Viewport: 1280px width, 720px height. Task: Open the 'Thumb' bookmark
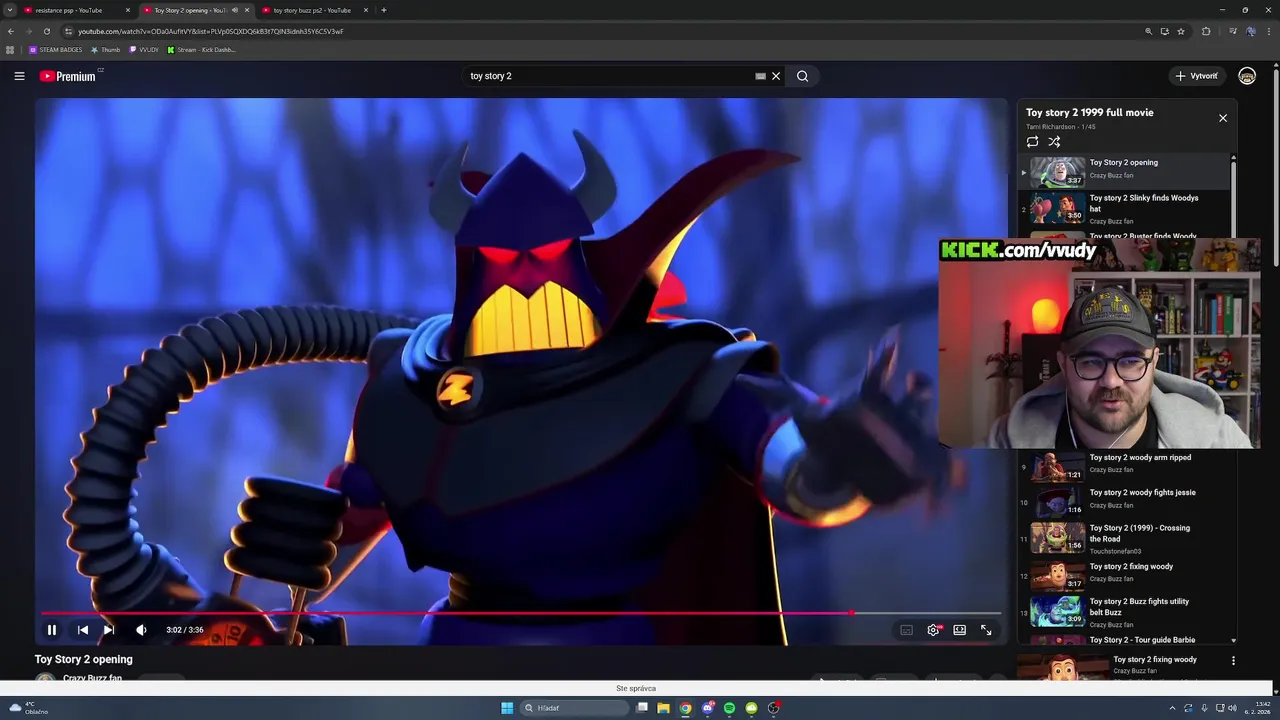click(x=105, y=49)
